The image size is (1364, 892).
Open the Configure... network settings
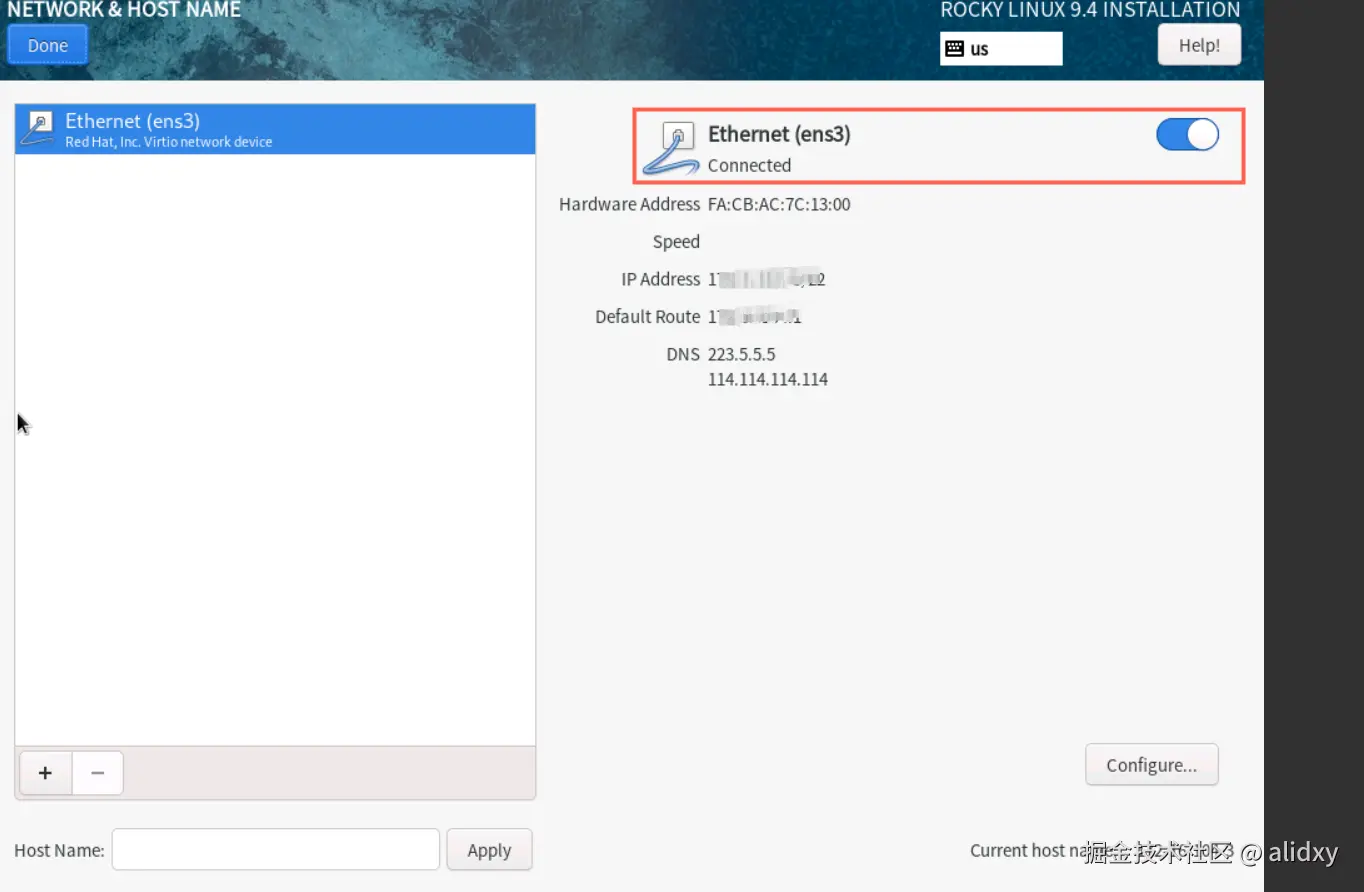(x=1151, y=765)
